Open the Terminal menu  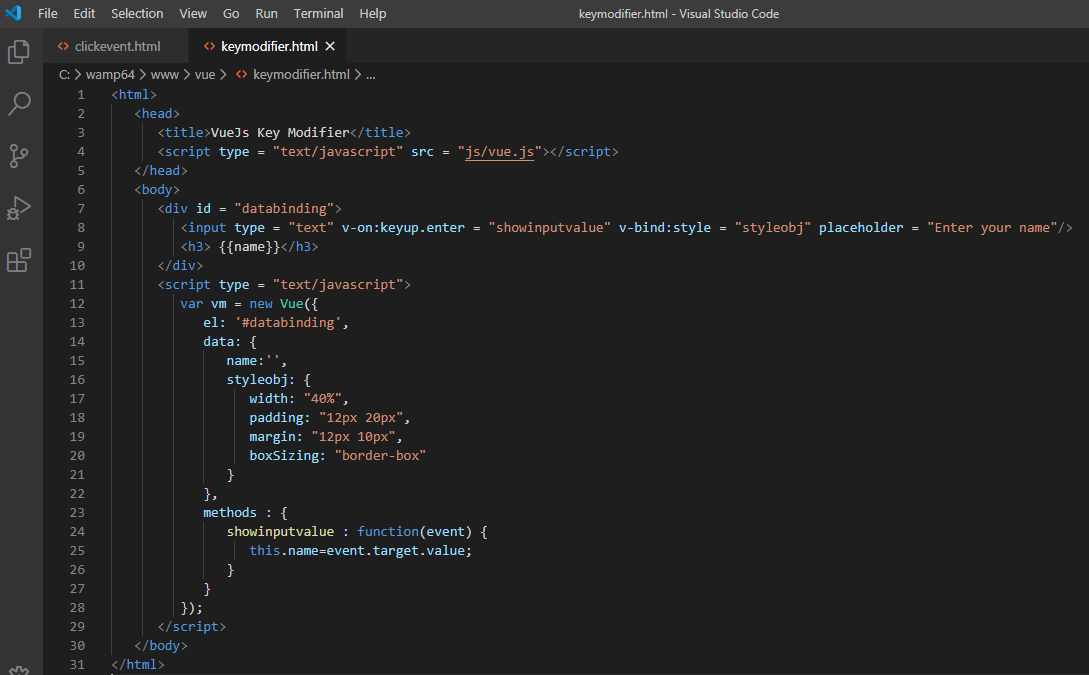[318, 14]
